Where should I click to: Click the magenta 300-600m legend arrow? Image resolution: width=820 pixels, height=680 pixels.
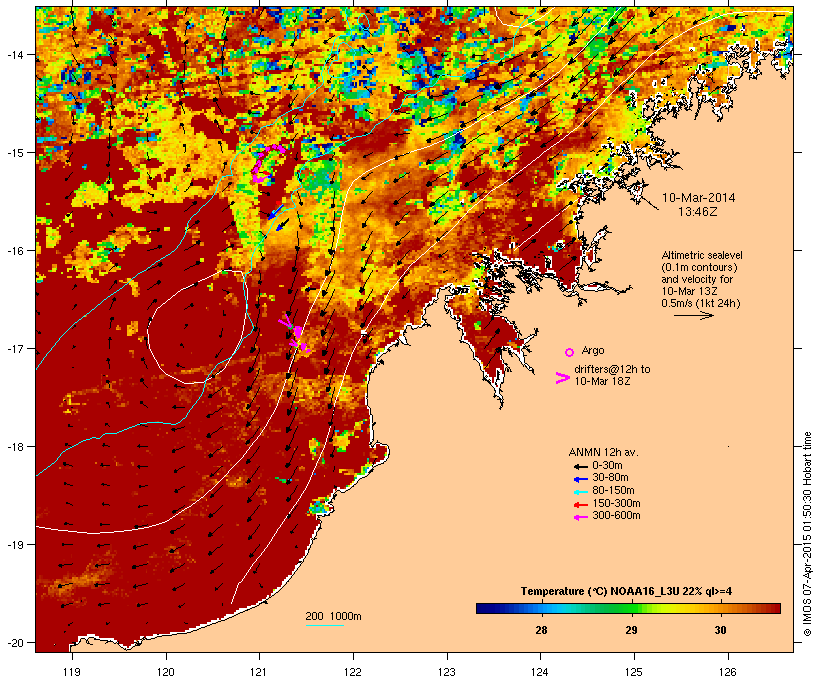580,517
